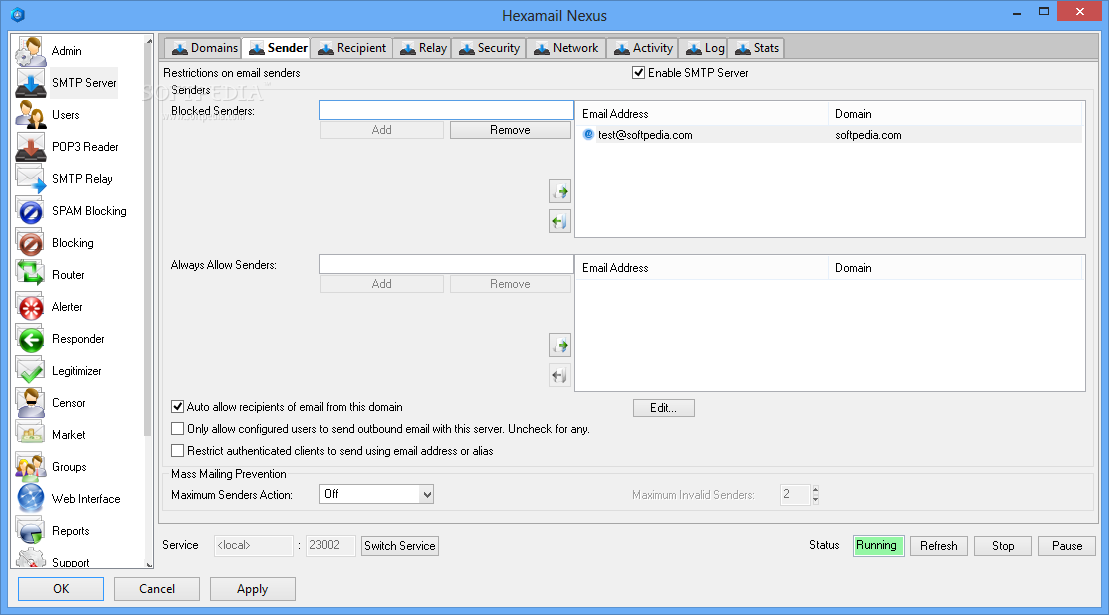Click the Apply button
The width and height of the screenshot is (1109, 615).
click(x=252, y=589)
